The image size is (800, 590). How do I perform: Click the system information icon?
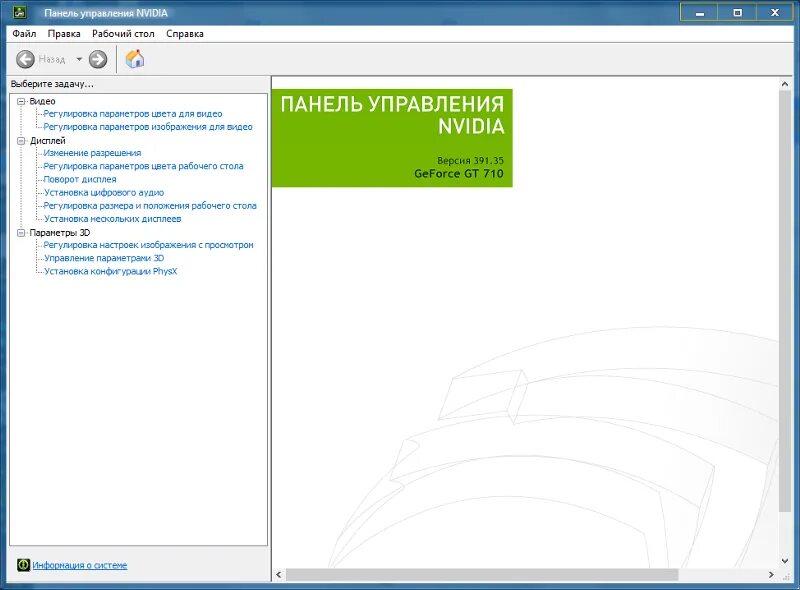pyautogui.click(x=23, y=564)
